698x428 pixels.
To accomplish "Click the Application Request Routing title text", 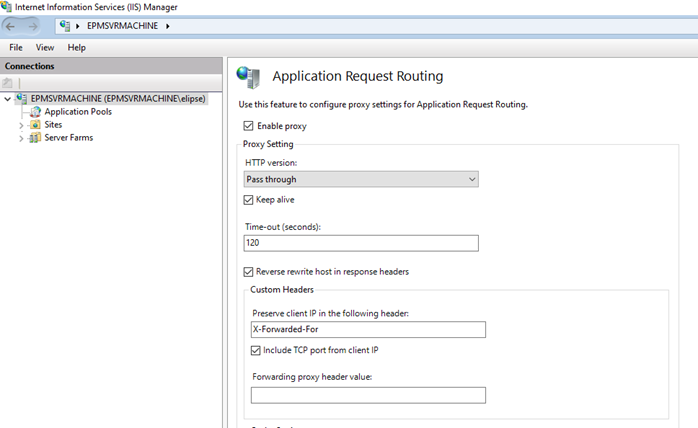I will [358, 76].
